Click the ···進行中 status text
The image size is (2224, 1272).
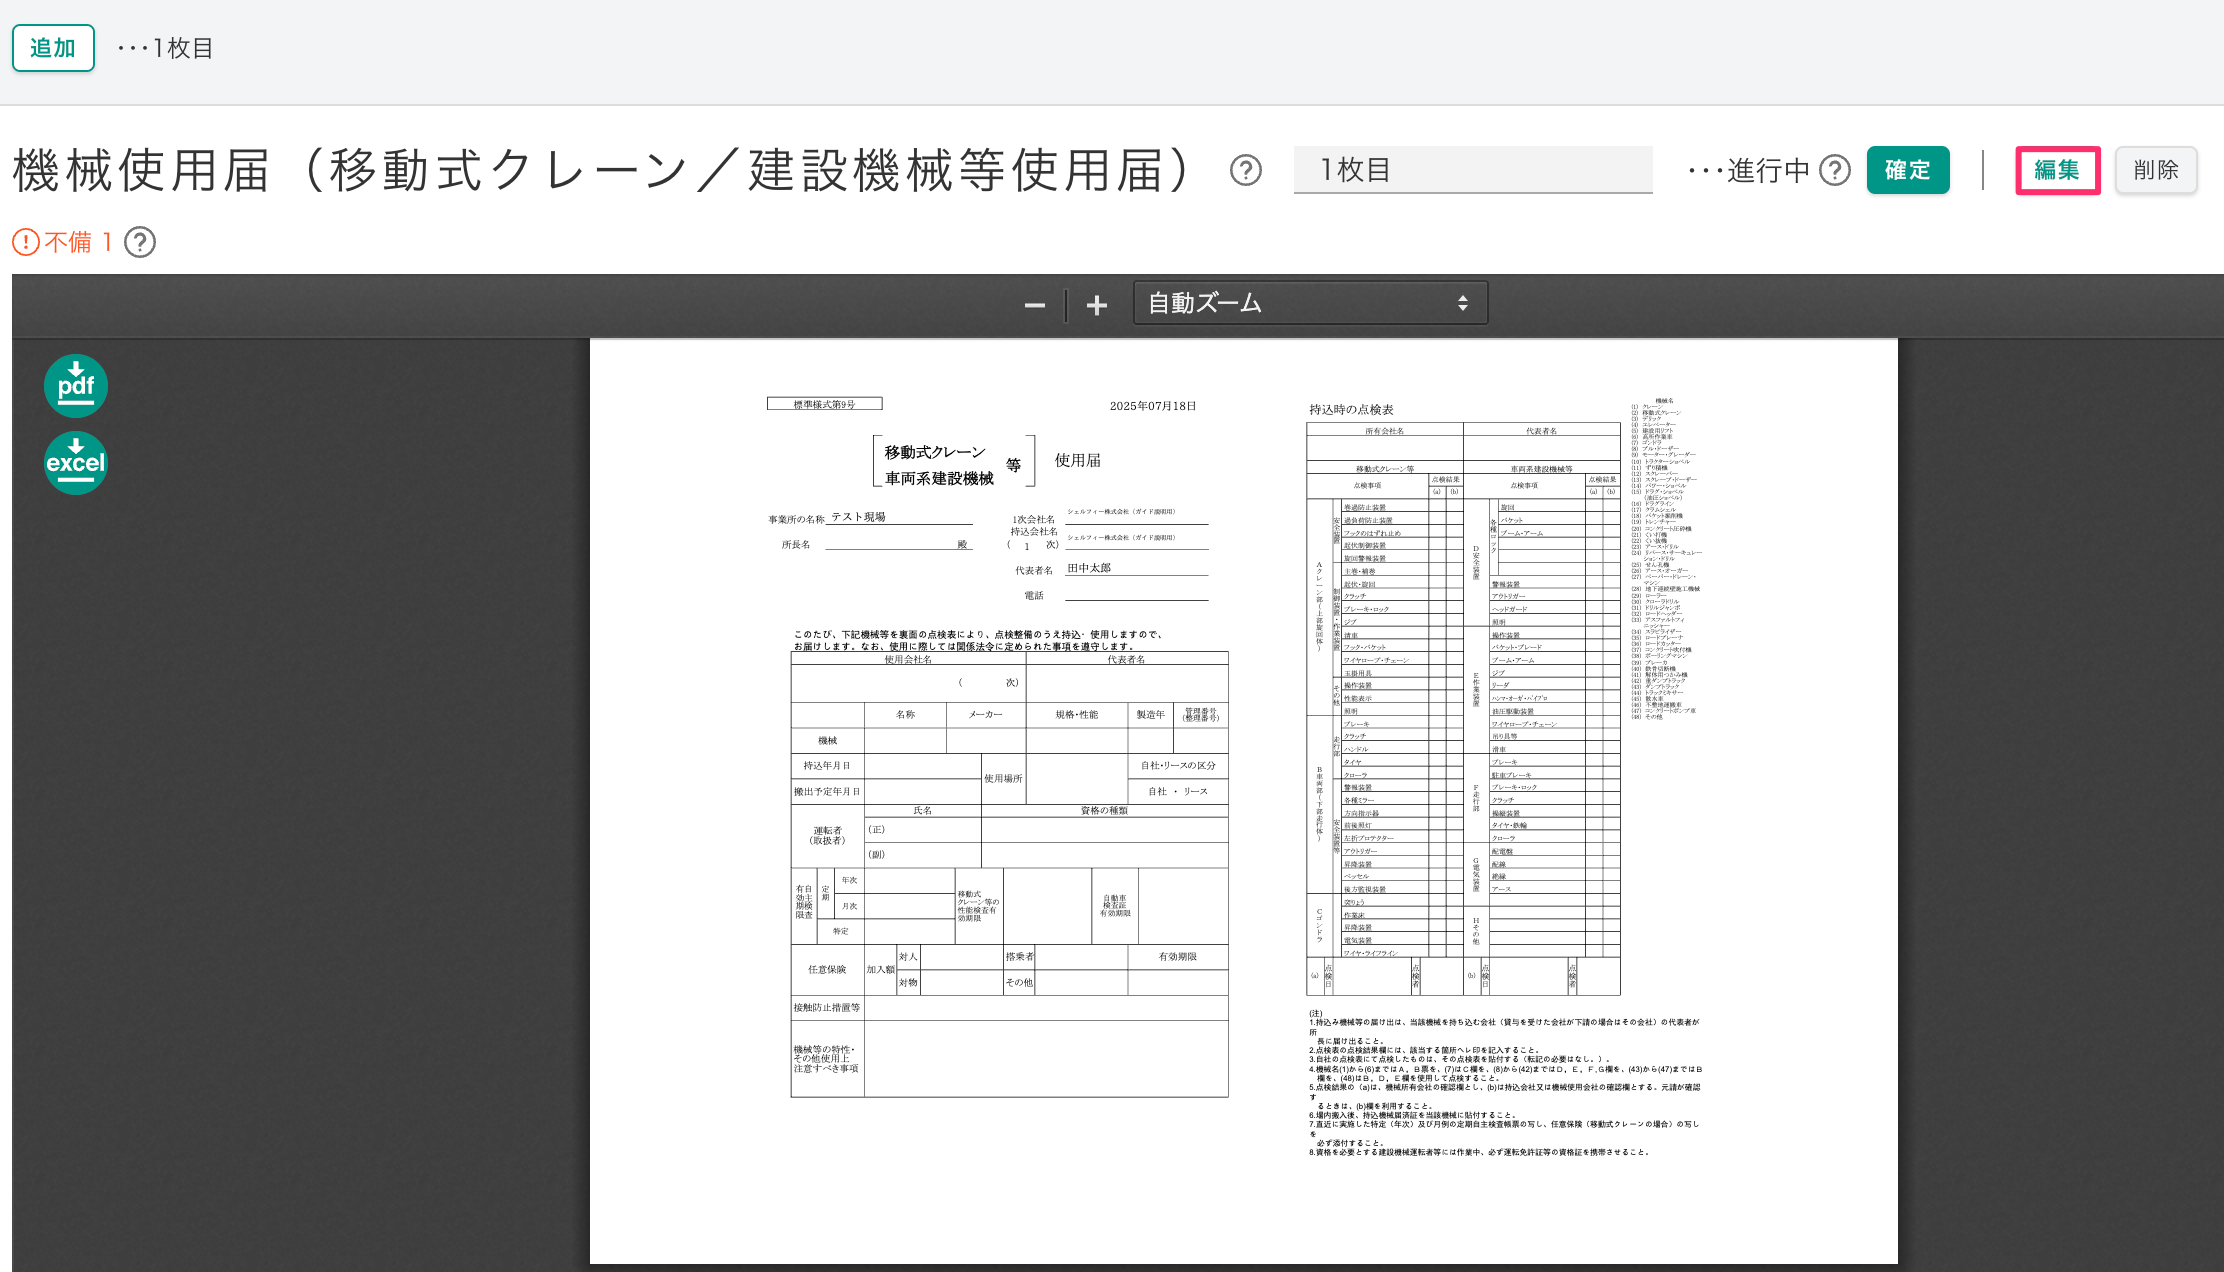coord(1750,171)
